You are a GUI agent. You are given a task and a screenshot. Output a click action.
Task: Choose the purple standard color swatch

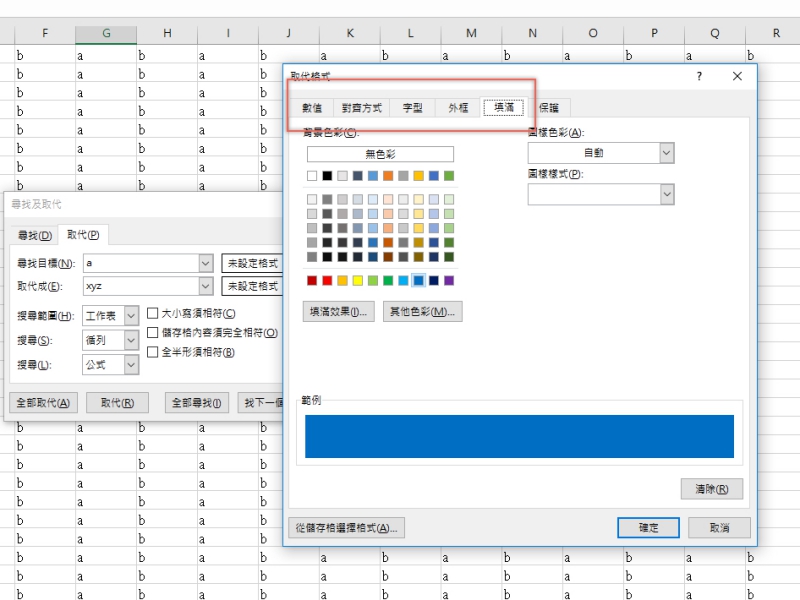[448, 281]
